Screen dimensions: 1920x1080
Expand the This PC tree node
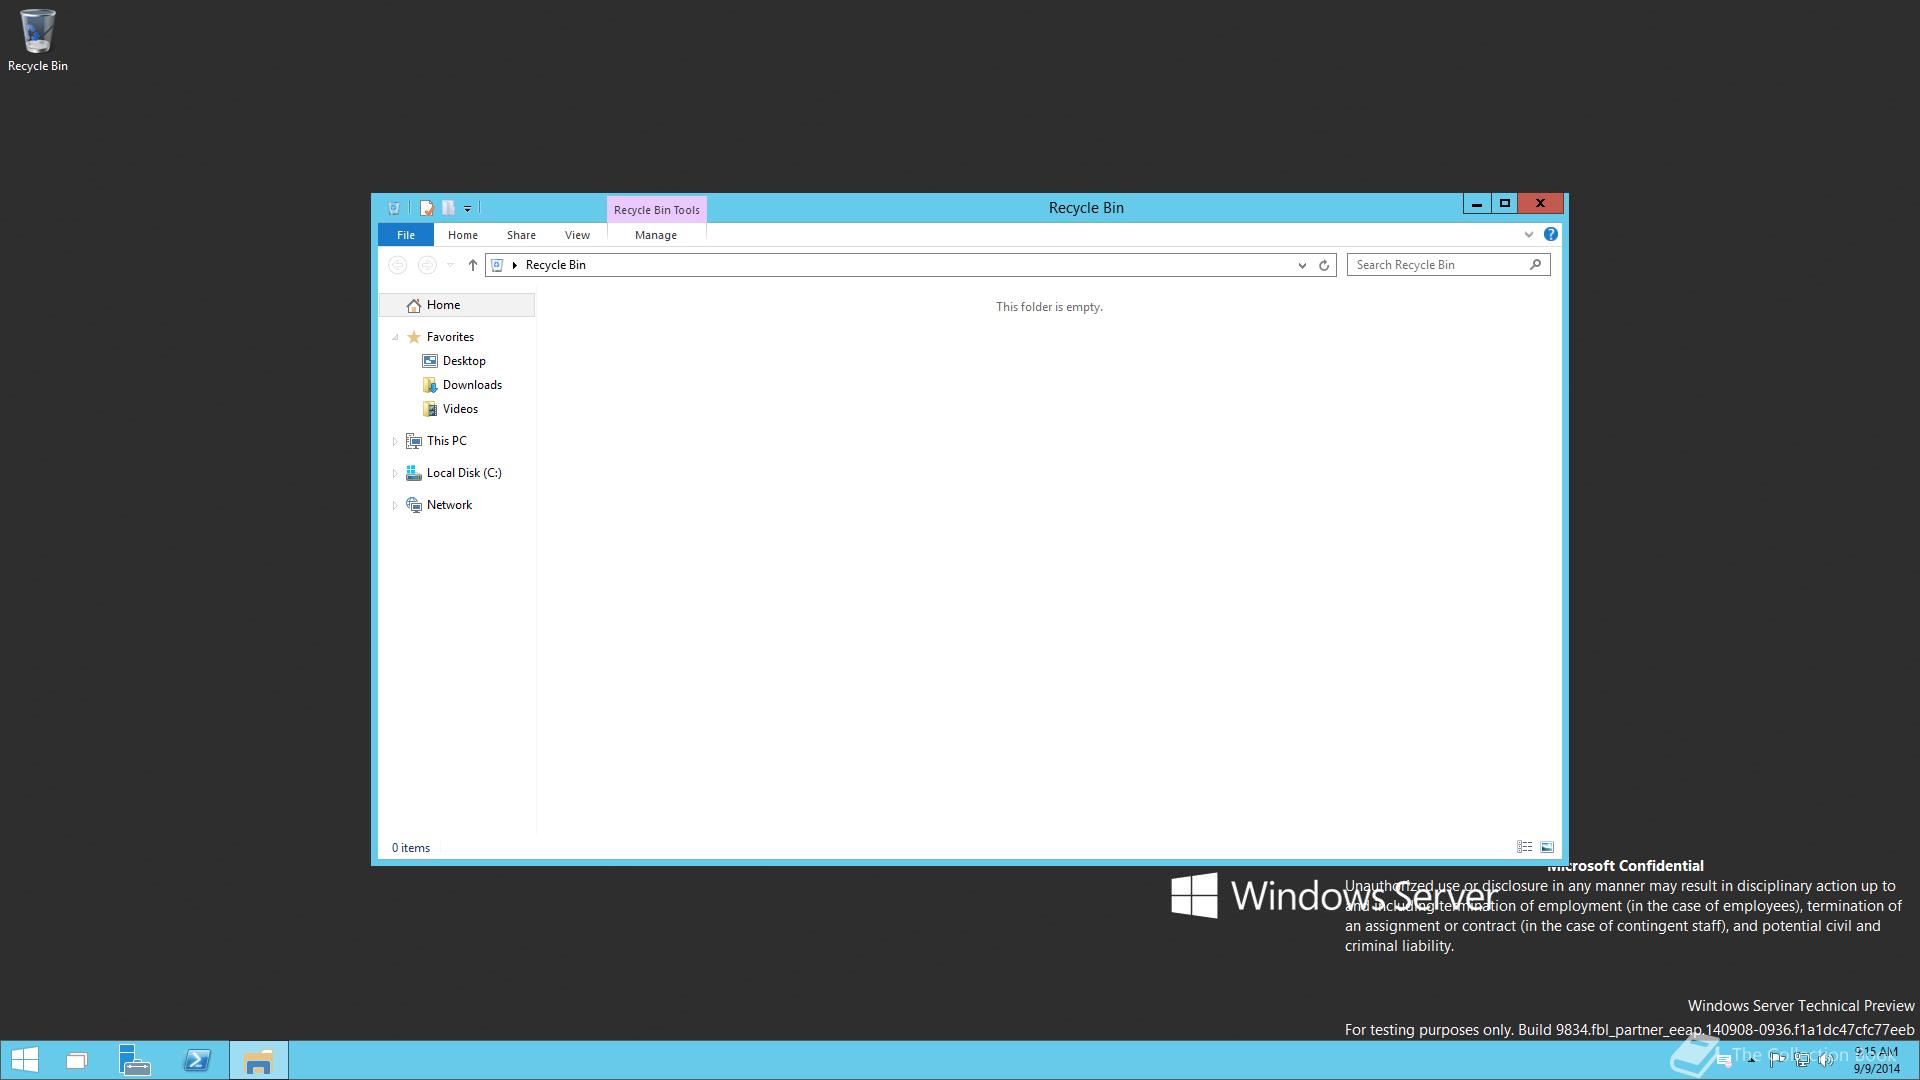[395, 441]
